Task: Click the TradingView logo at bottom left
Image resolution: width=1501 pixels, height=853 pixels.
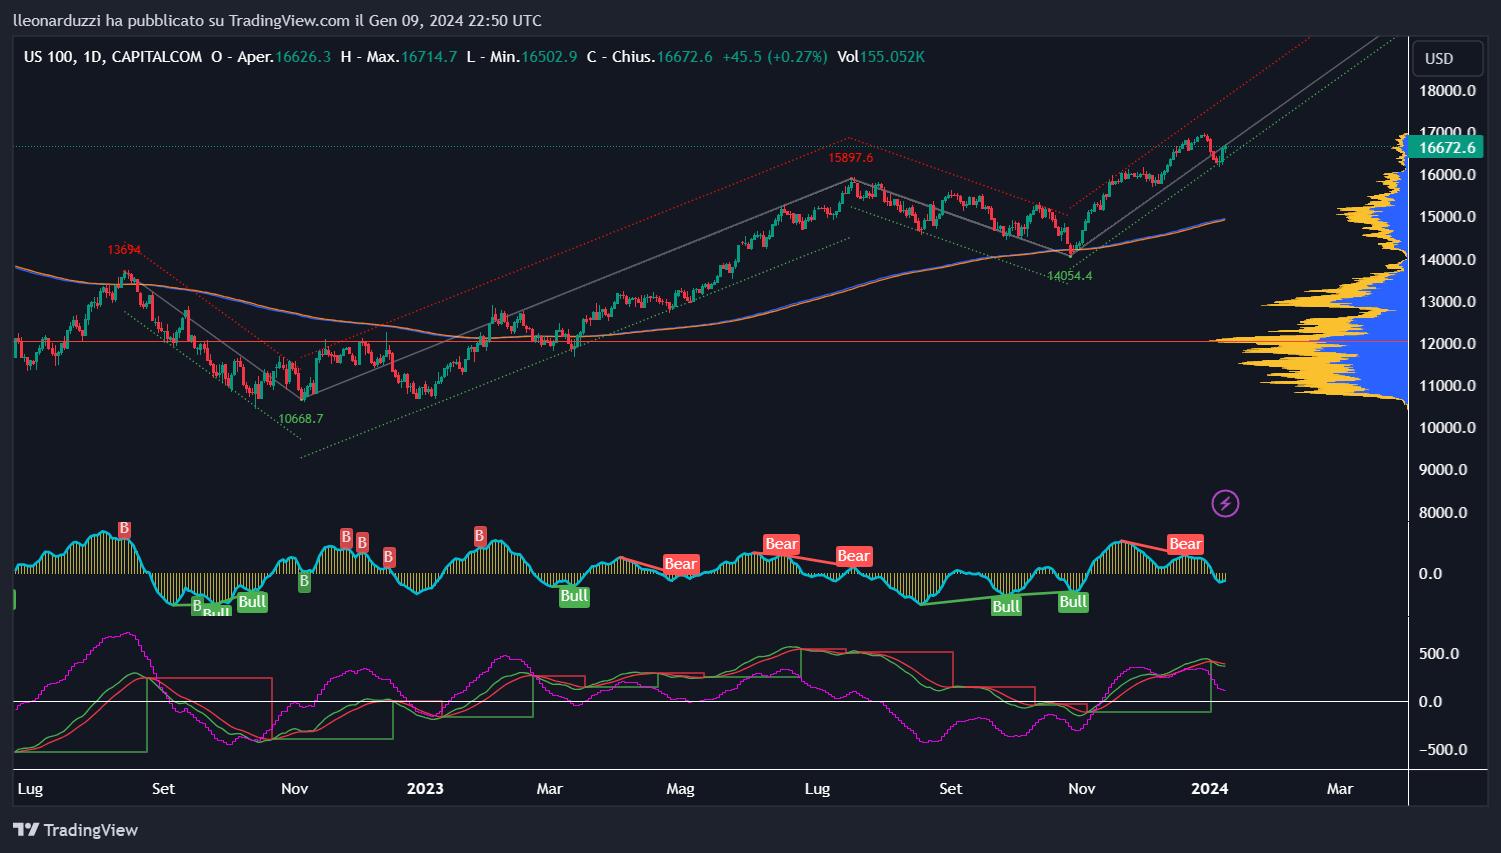Action: point(76,830)
